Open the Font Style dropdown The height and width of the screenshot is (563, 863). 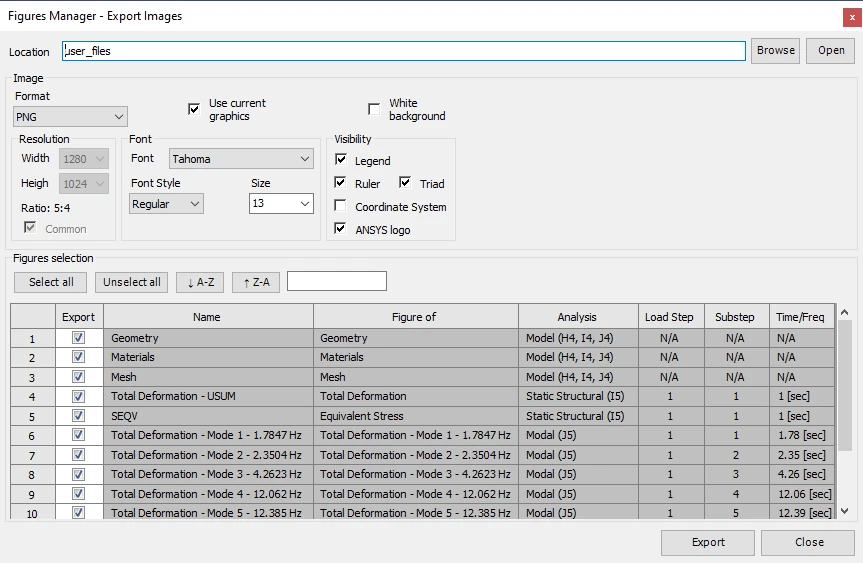pos(166,204)
